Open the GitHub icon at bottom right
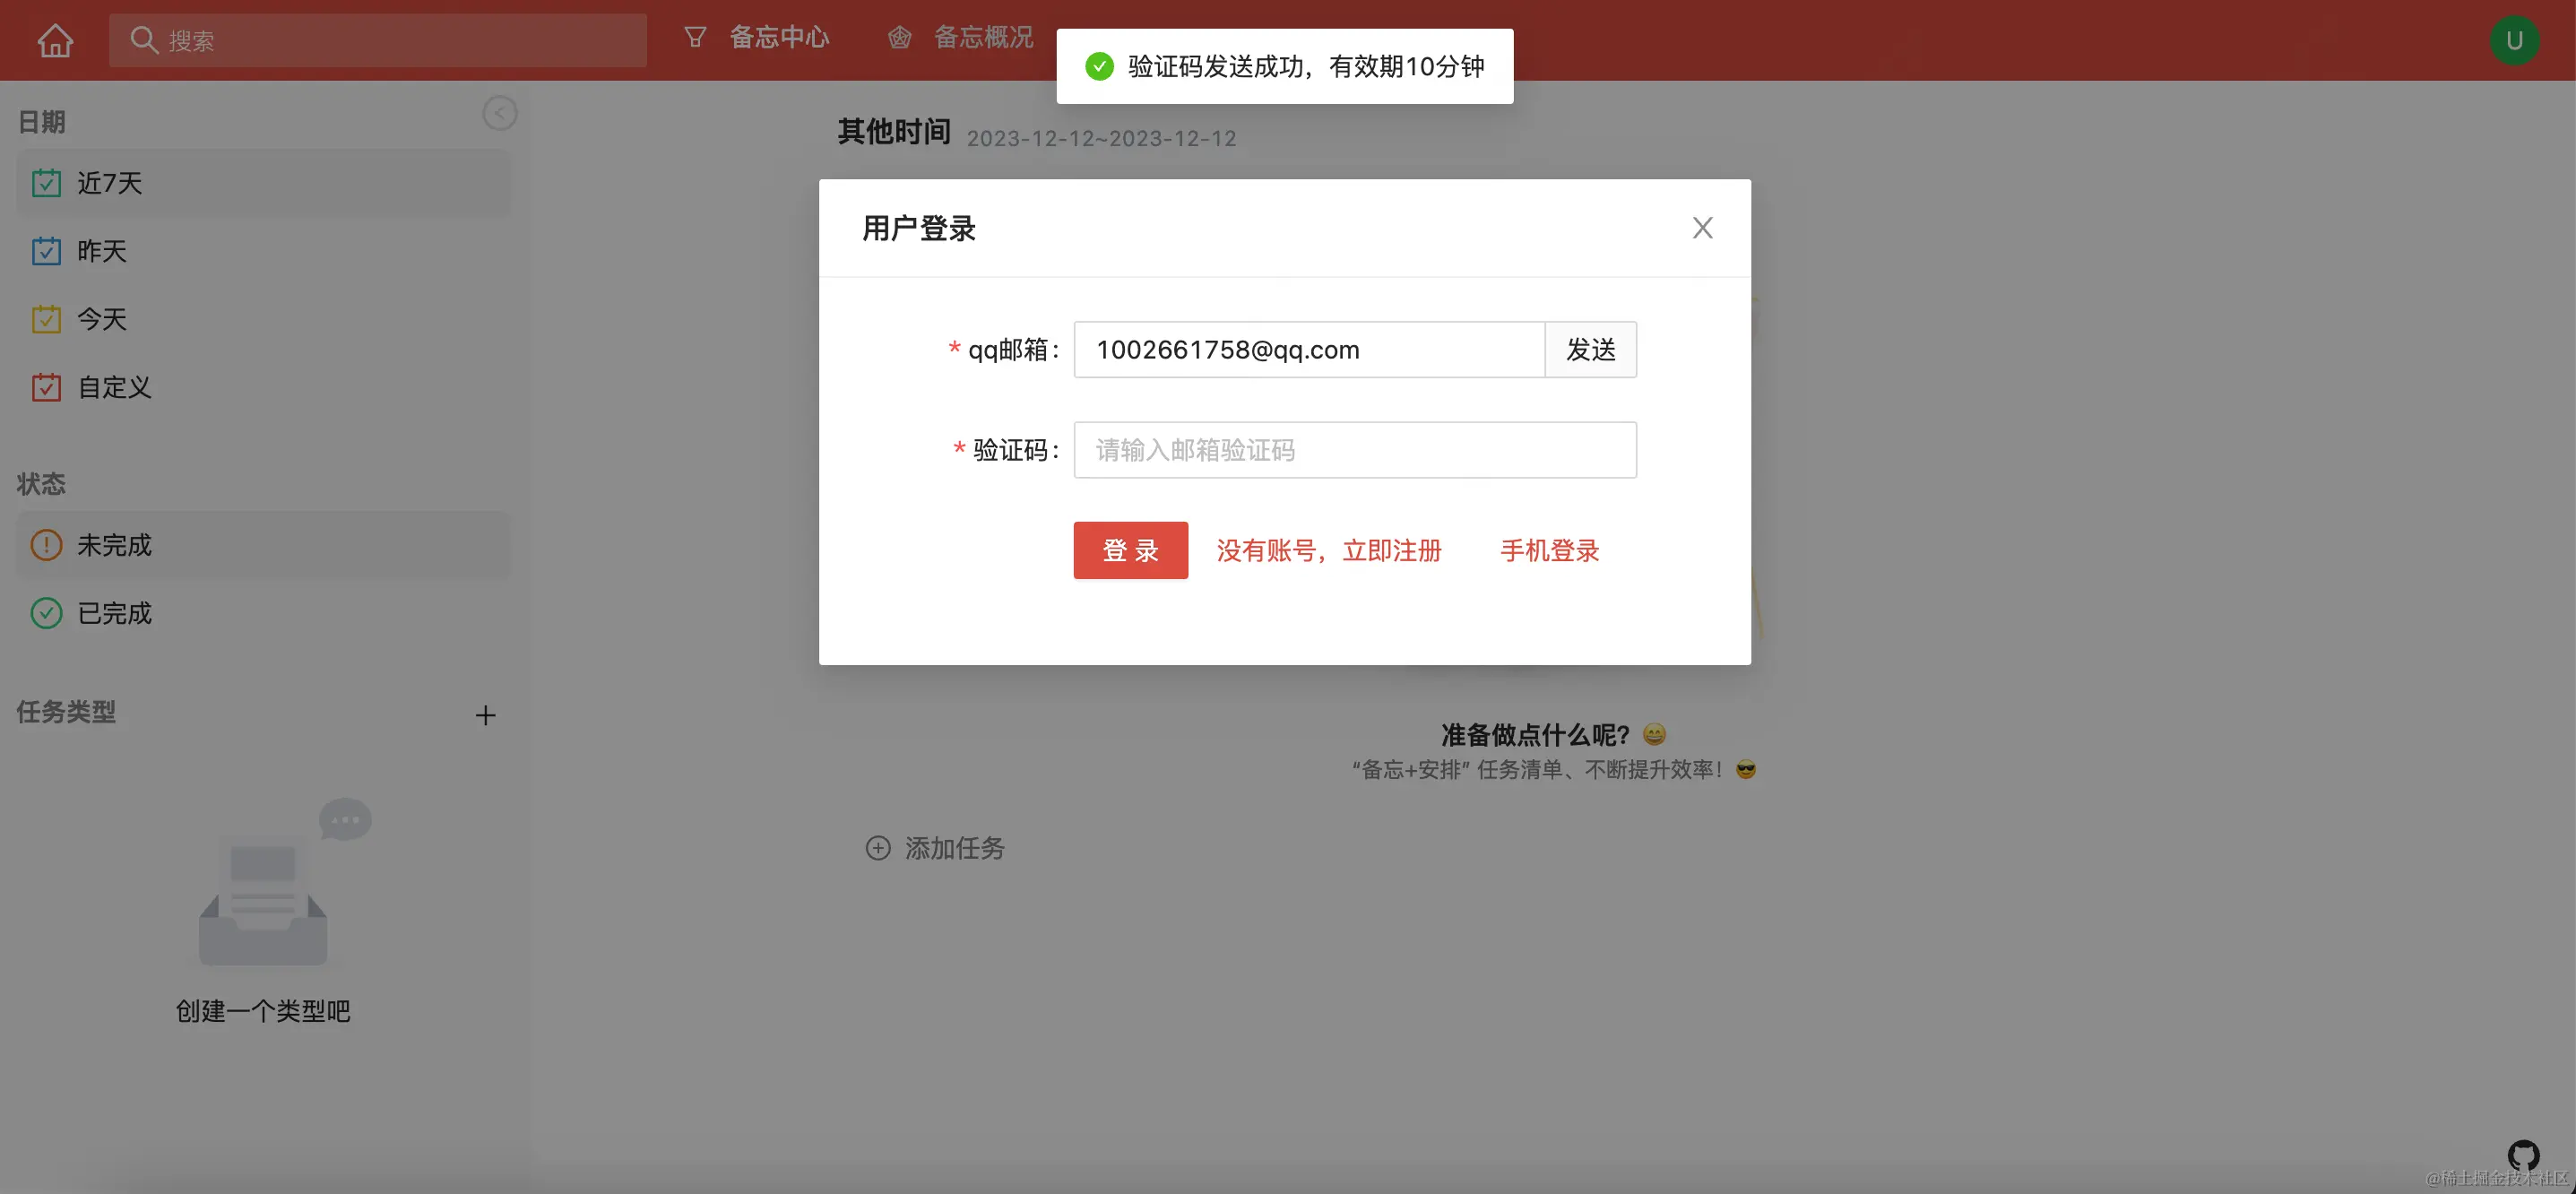 point(2522,1155)
